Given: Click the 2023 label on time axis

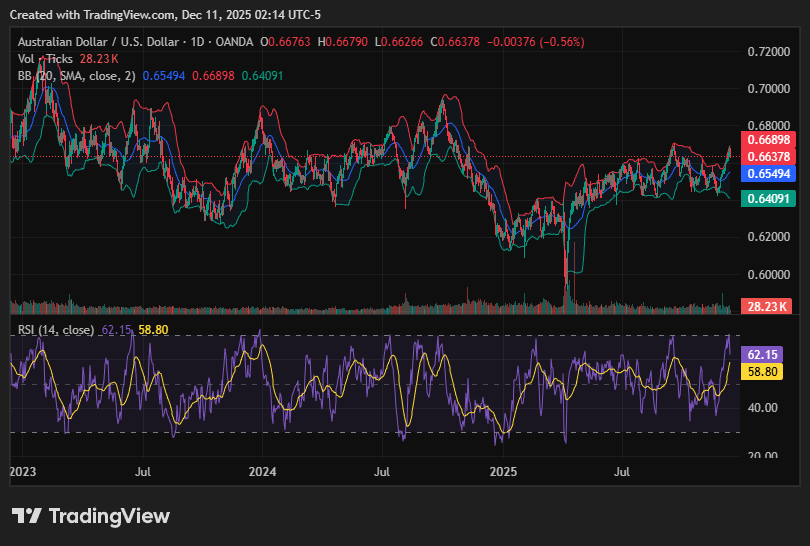Looking at the screenshot, I should [x=23, y=470].
